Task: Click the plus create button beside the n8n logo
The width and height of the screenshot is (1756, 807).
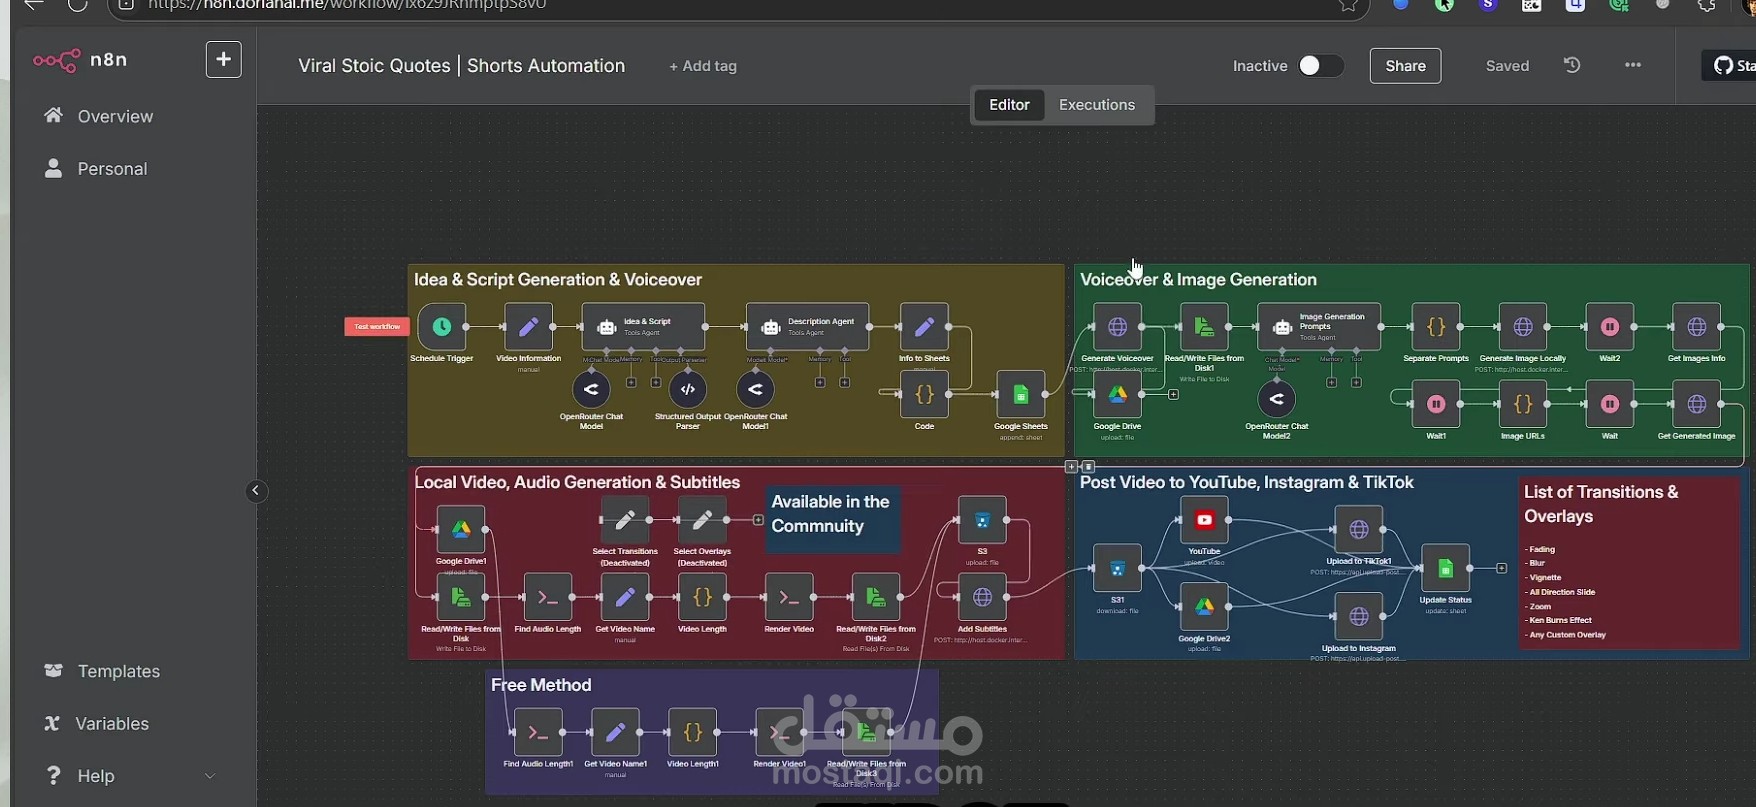Action: coord(224,60)
